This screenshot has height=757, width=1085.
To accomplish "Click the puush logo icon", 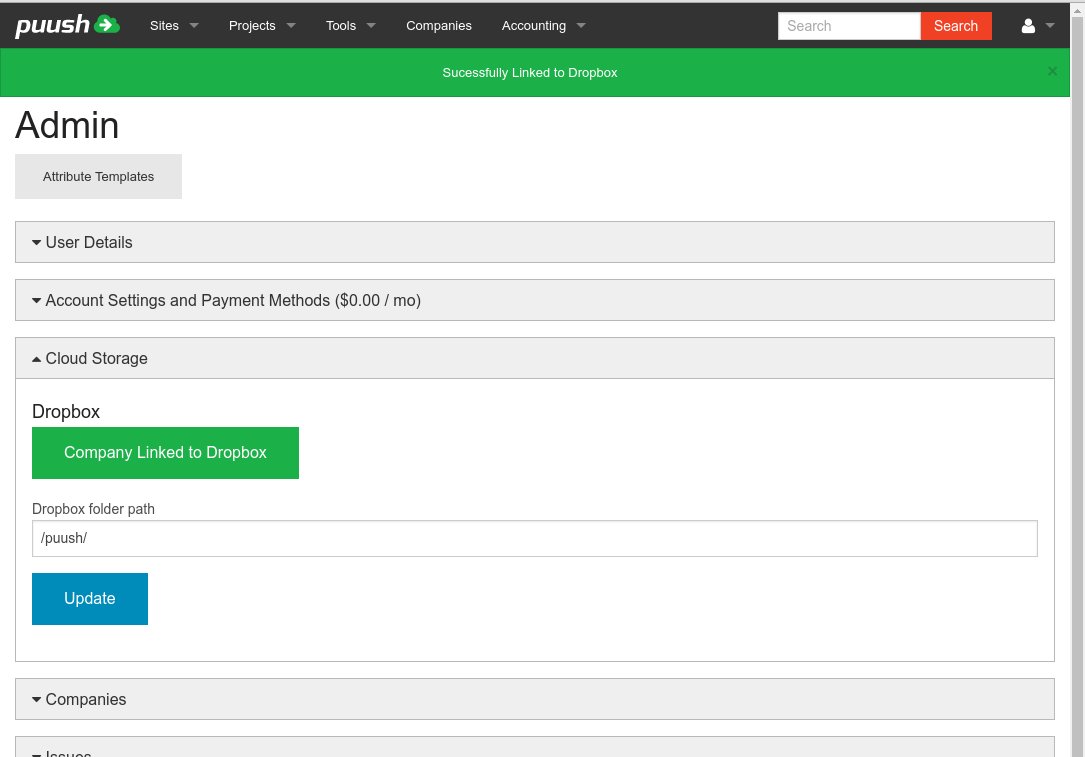I will pyautogui.click(x=67, y=25).
